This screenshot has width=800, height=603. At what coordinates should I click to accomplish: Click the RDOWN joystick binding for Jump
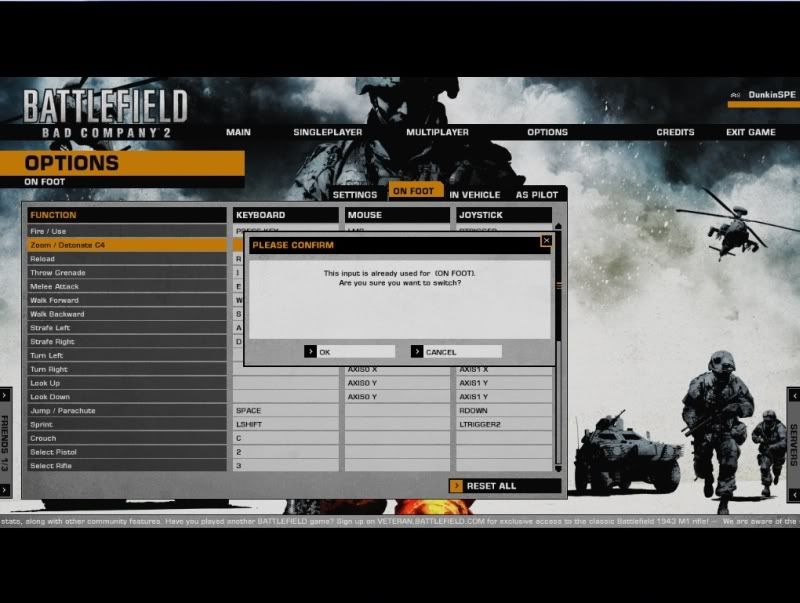504,410
